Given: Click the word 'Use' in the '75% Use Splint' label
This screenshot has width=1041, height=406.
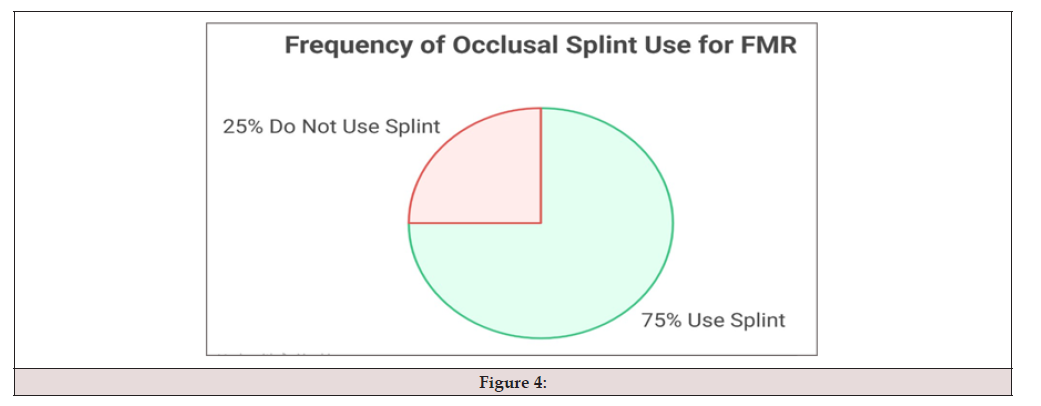Looking at the screenshot, I should click(x=706, y=321).
